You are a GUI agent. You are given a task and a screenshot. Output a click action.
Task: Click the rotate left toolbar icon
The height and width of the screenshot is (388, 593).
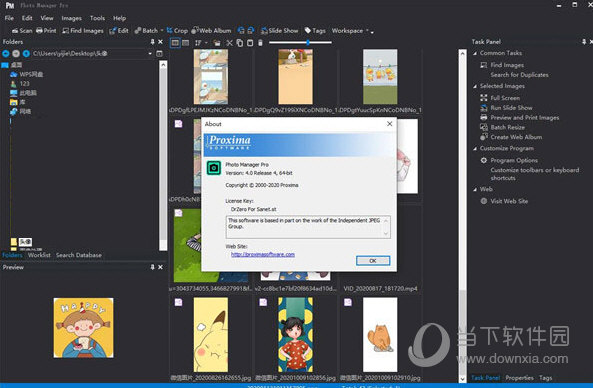pyautogui.click(x=241, y=31)
